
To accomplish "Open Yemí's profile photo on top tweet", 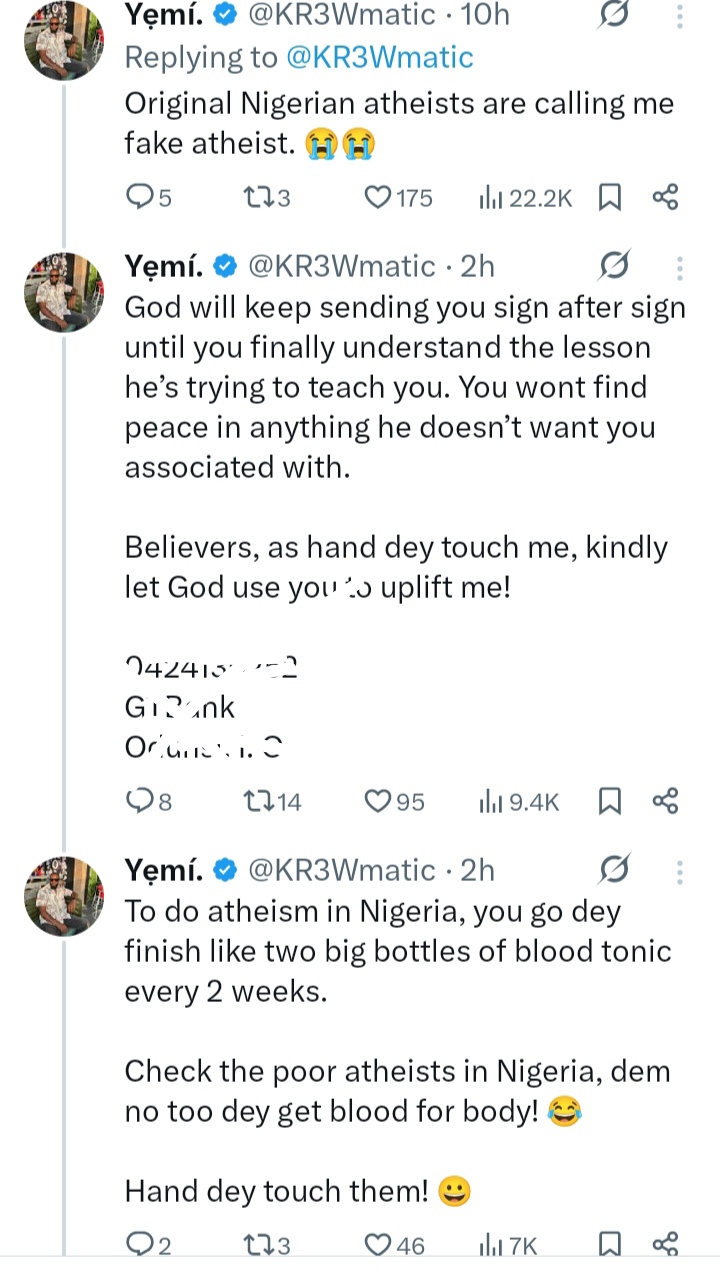I will 64,42.
